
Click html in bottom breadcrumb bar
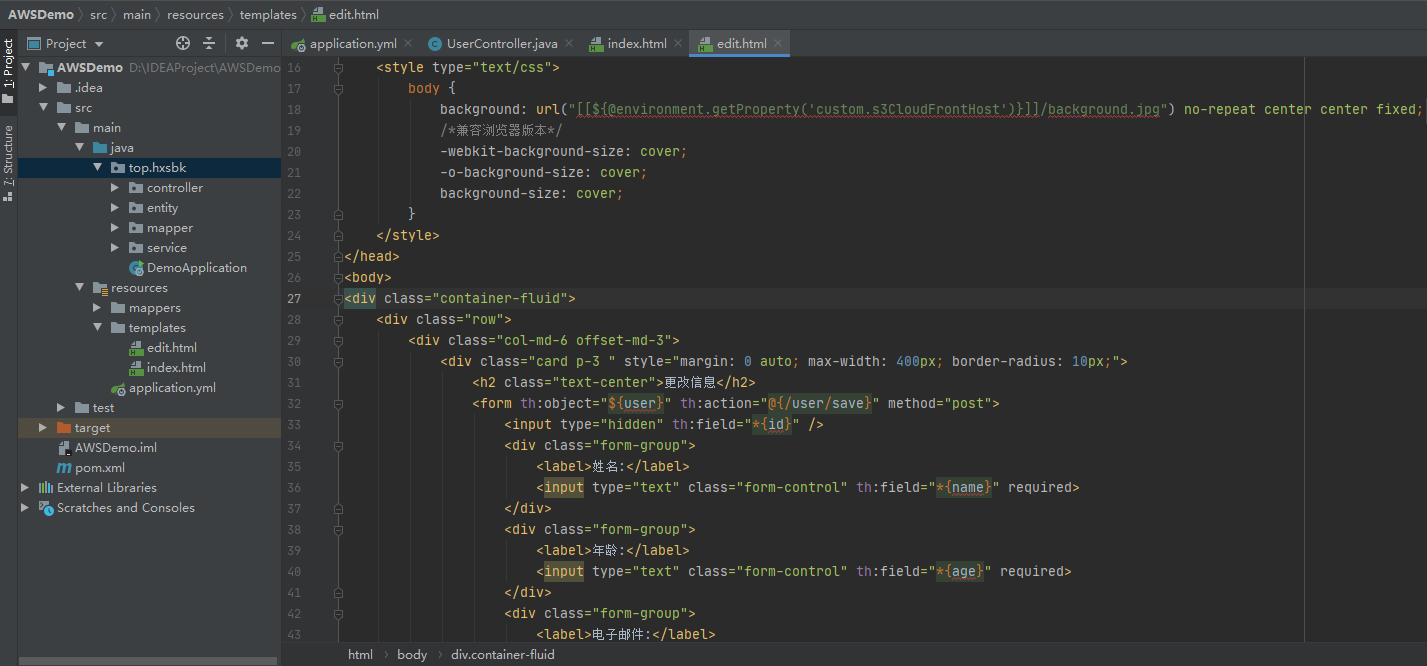(x=360, y=655)
